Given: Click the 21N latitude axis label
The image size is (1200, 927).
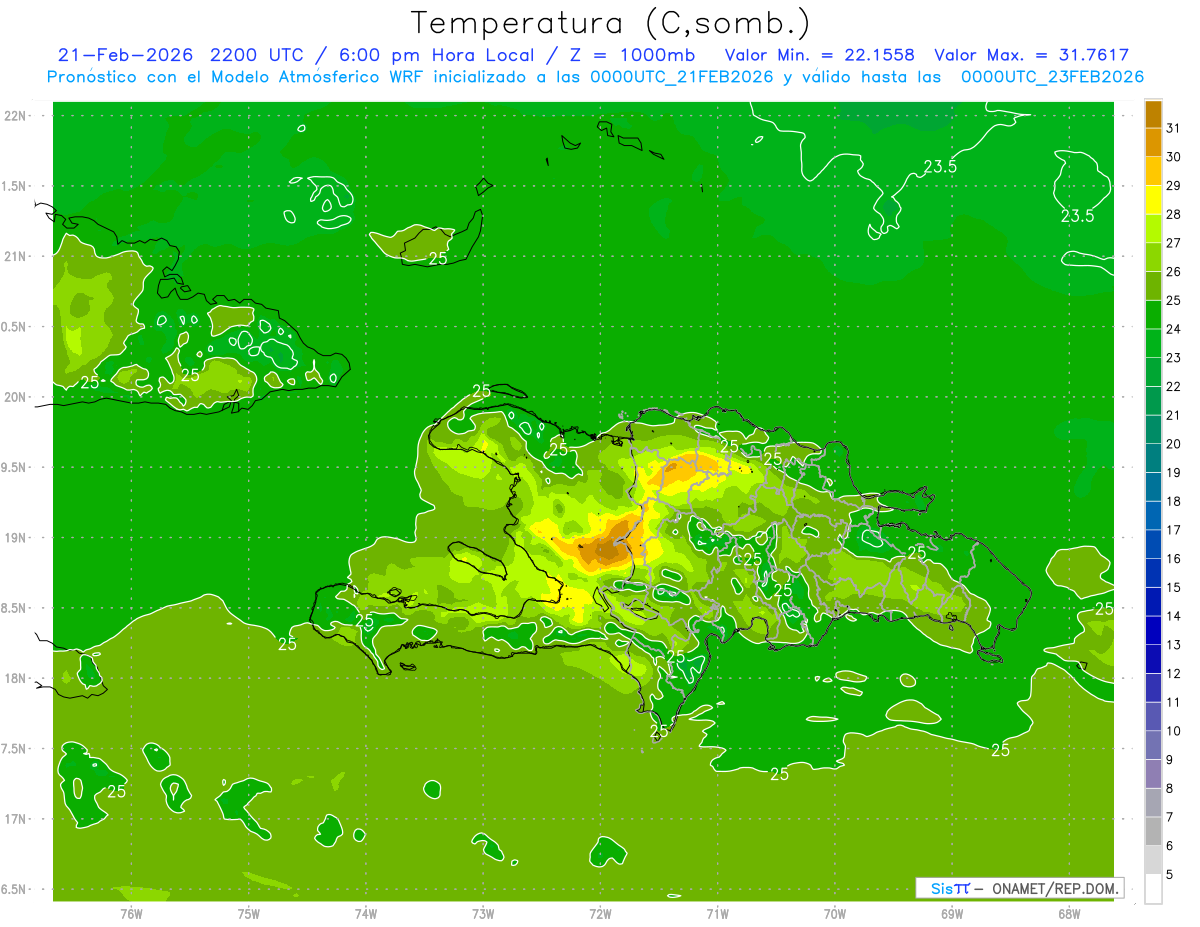Looking at the screenshot, I should (x=15, y=257).
